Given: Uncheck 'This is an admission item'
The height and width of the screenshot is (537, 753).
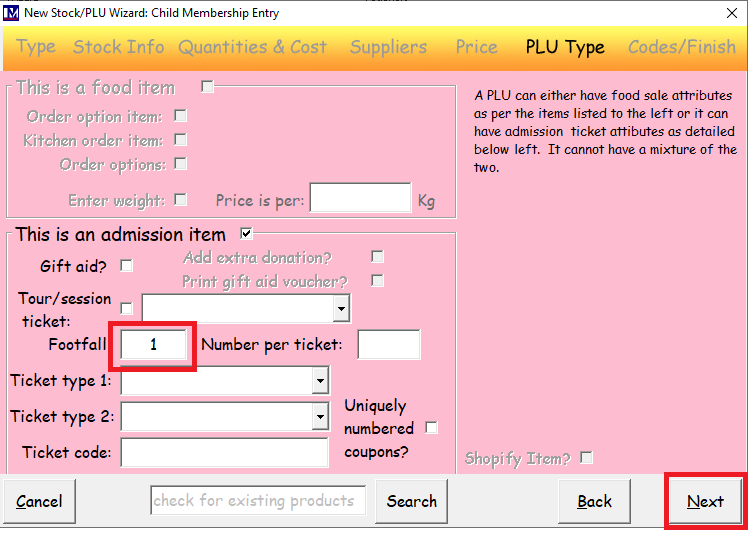Looking at the screenshot, I should tap(246, 234).
